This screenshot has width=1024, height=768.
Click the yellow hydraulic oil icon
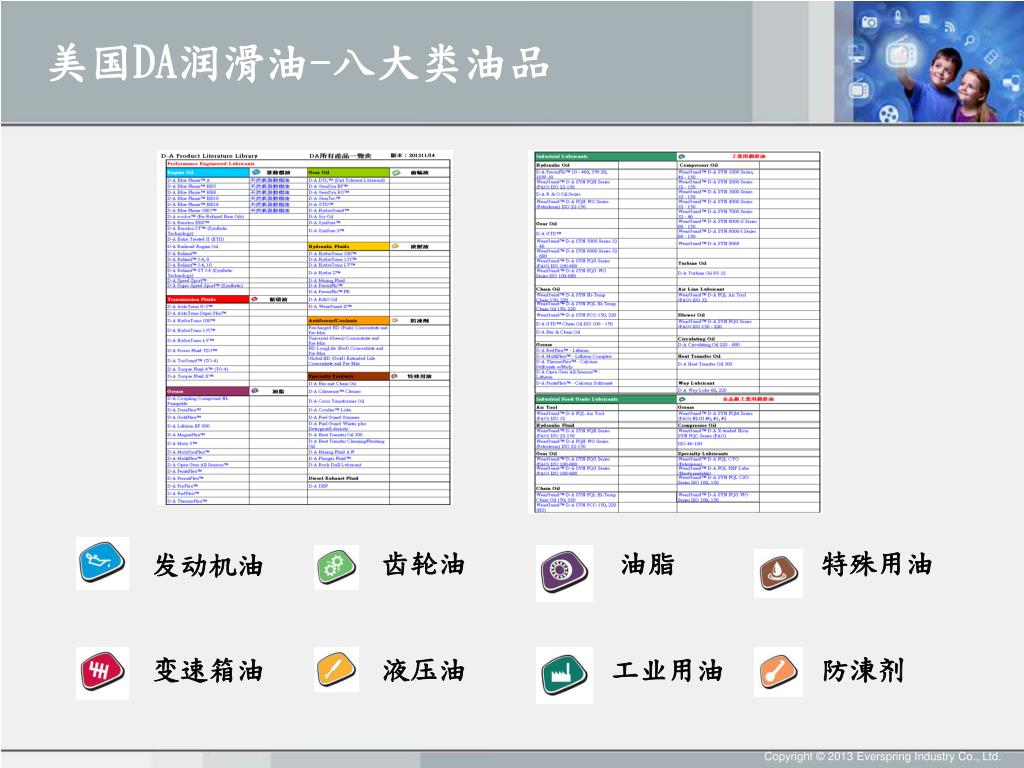(x=336, y=670)
